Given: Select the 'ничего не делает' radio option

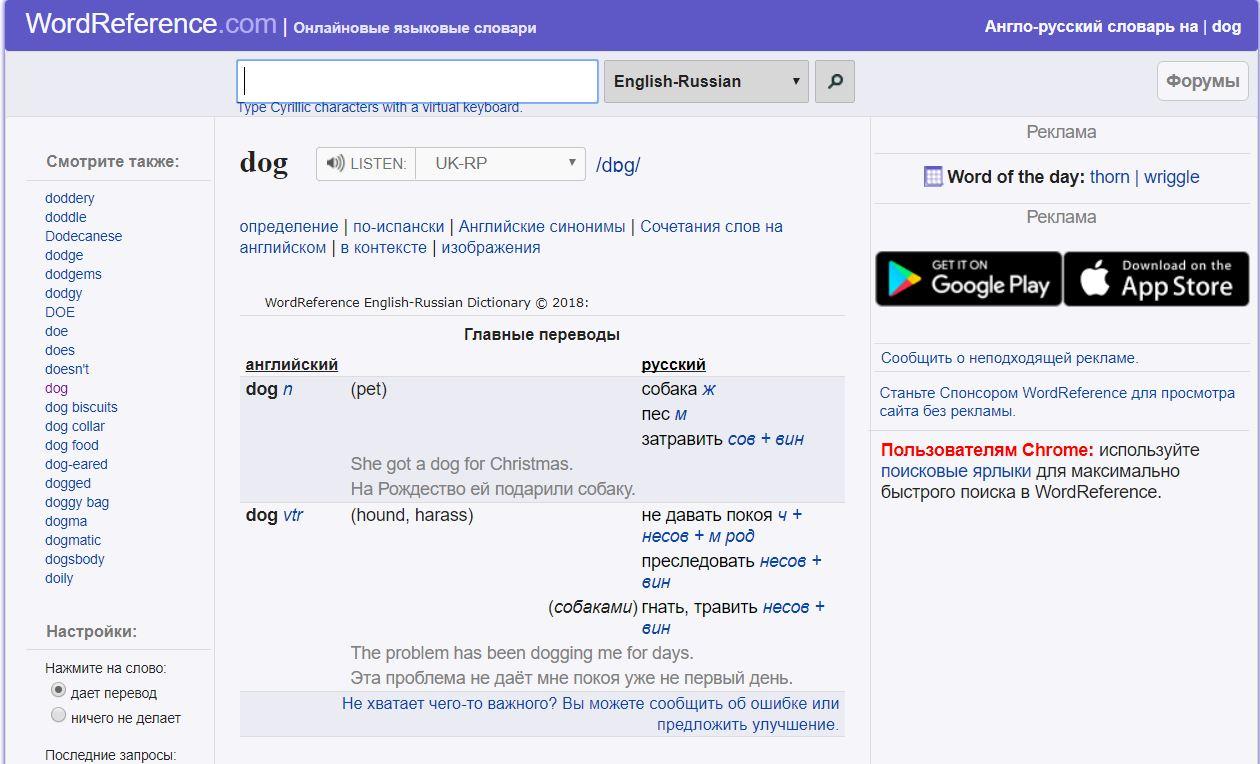Looking at the screenshot, I should [58, 716].
